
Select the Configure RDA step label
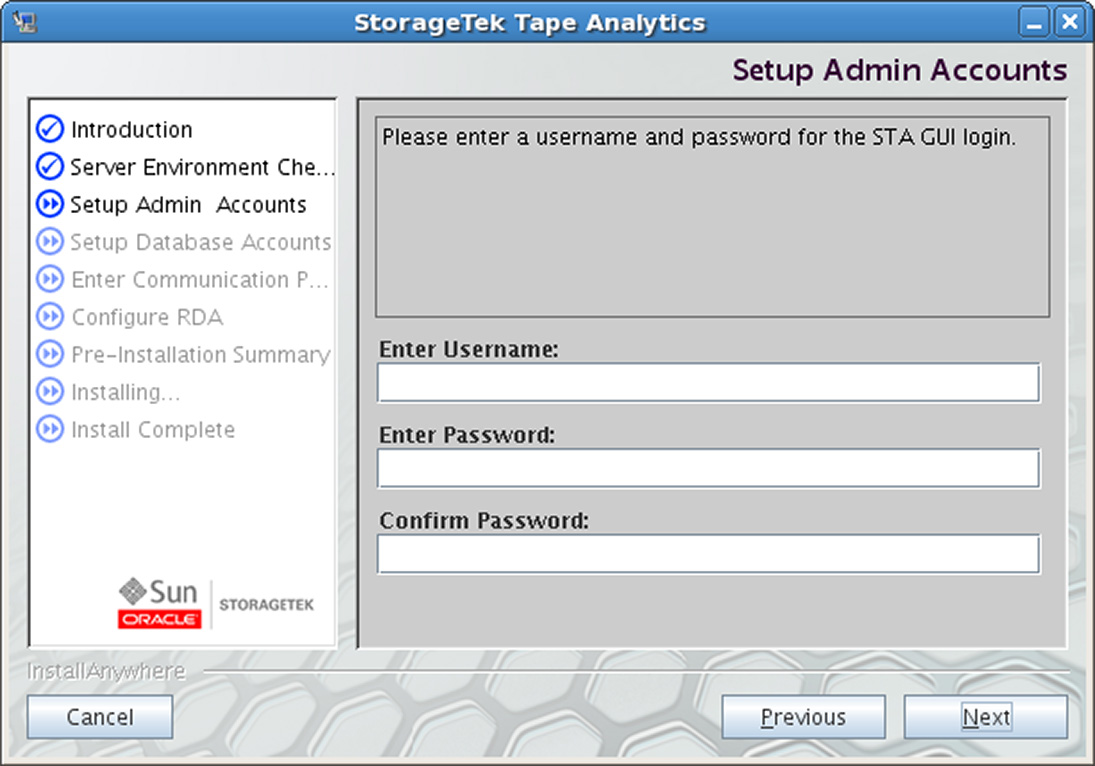click(147, 318)
